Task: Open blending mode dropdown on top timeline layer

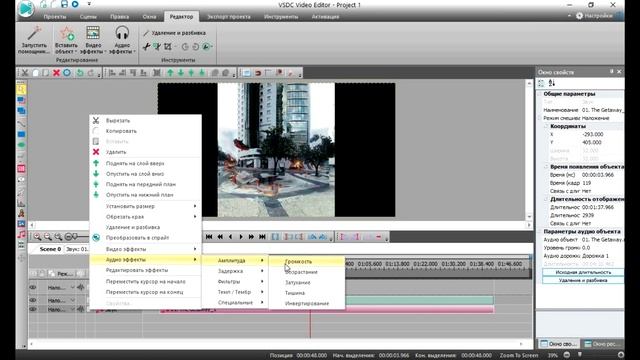Action: (x=72, y=287)
